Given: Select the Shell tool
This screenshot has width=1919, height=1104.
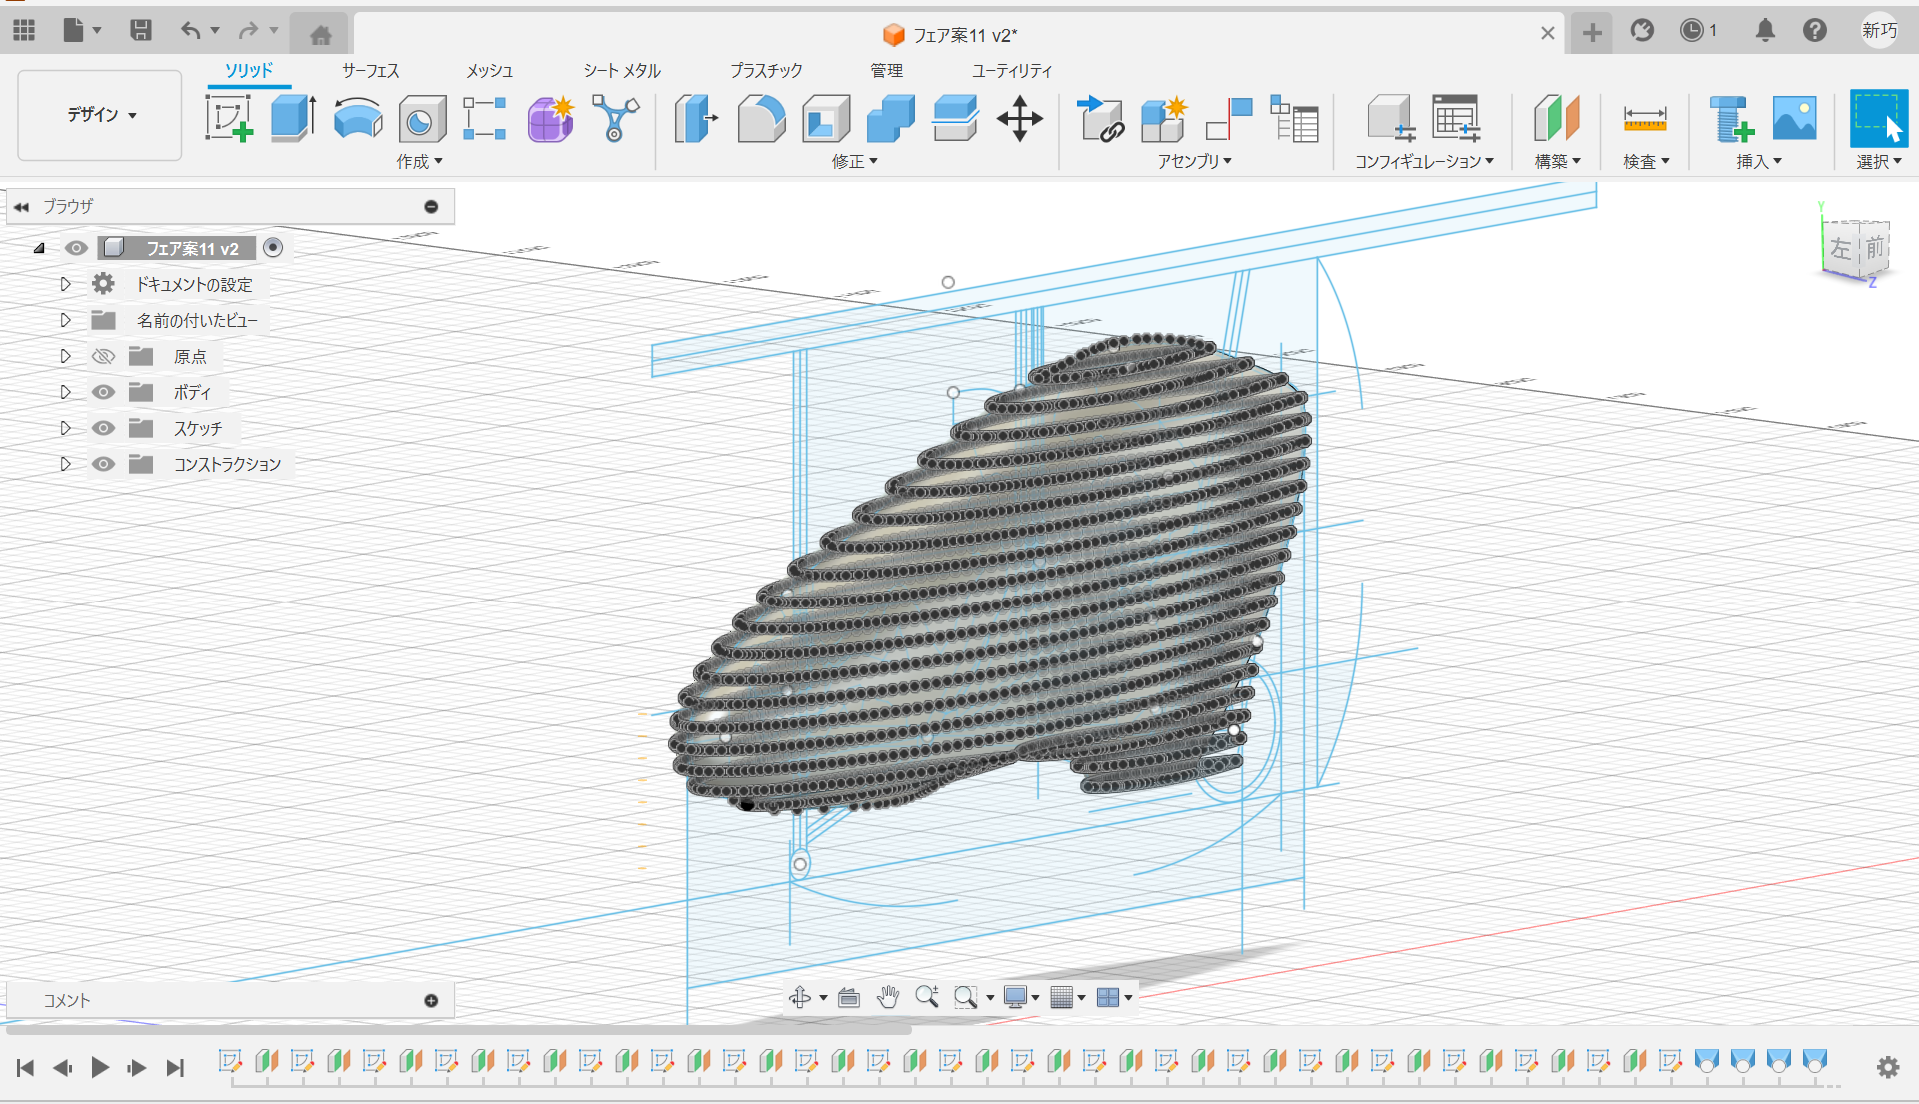Looking at the screenshot, I should coord(825,119).
